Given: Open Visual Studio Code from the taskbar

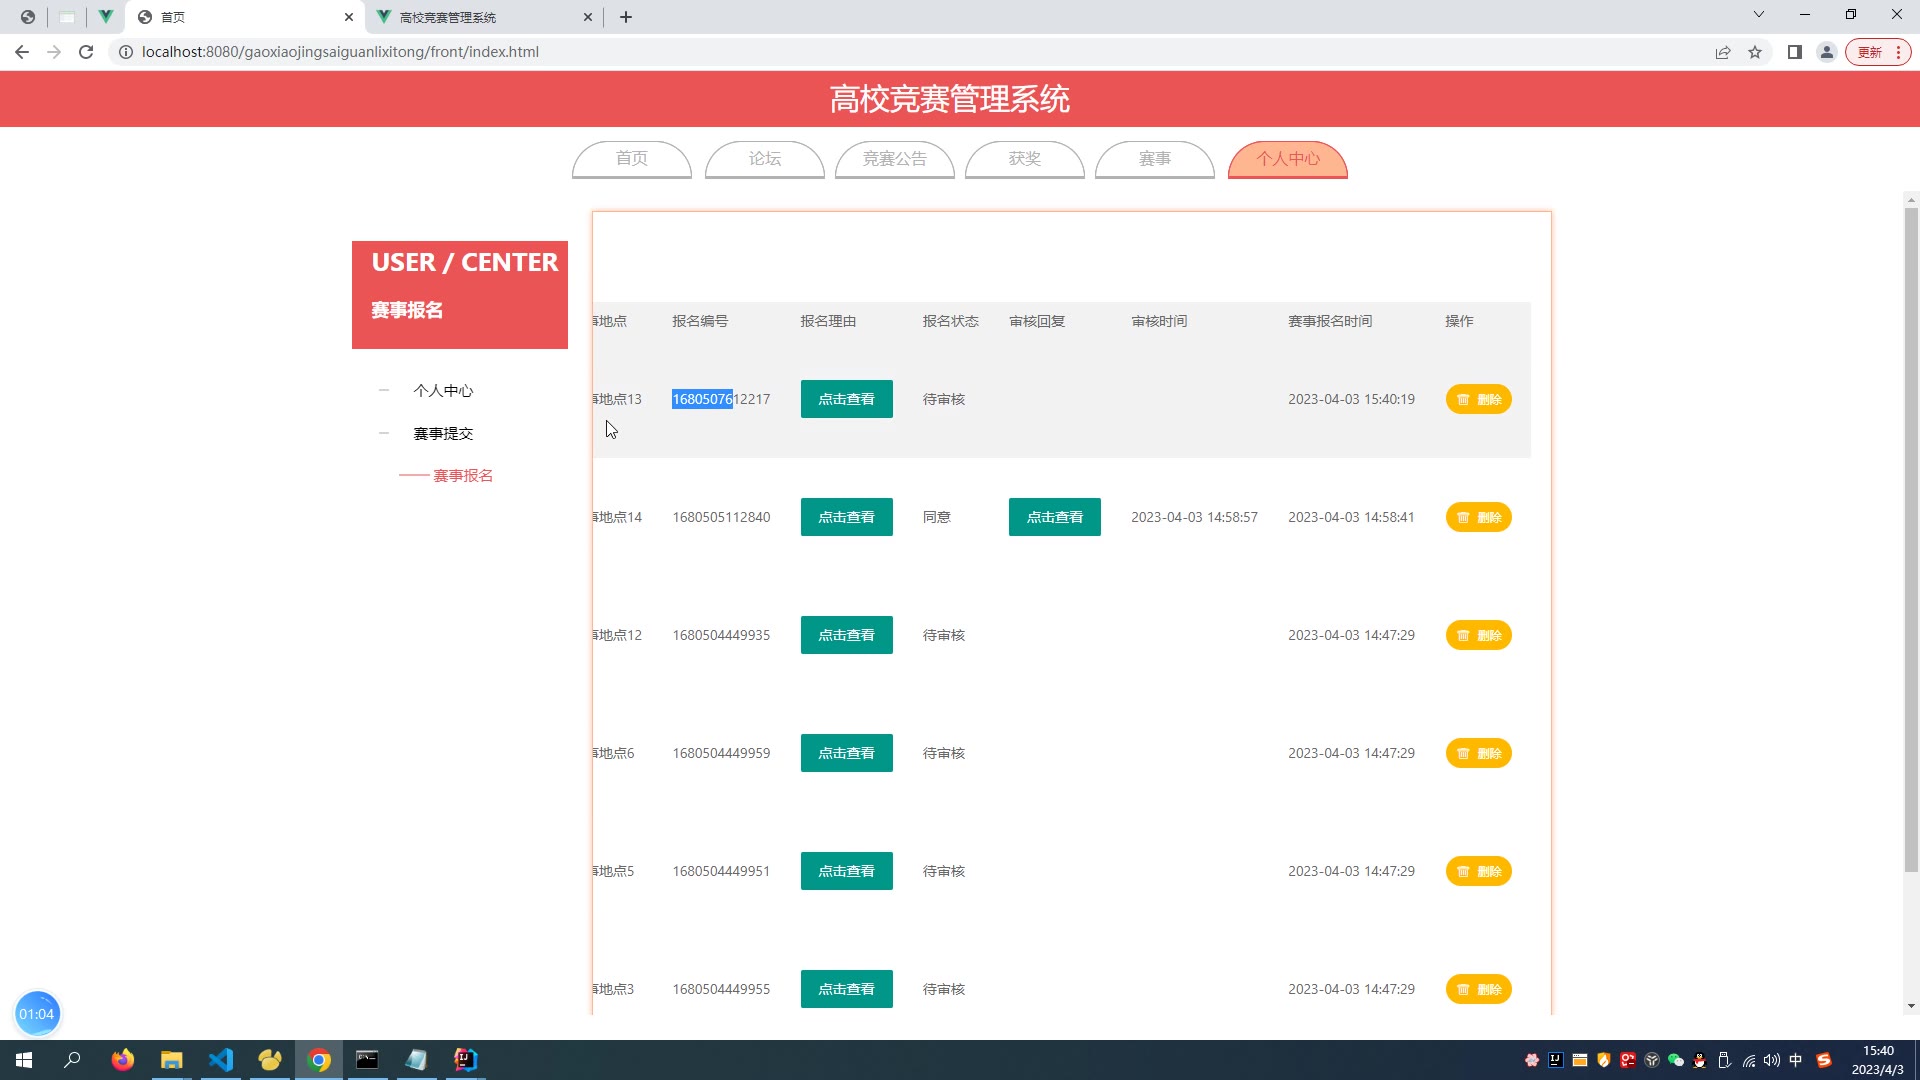Looking at the screenshot, I should tap(221, 1060).
